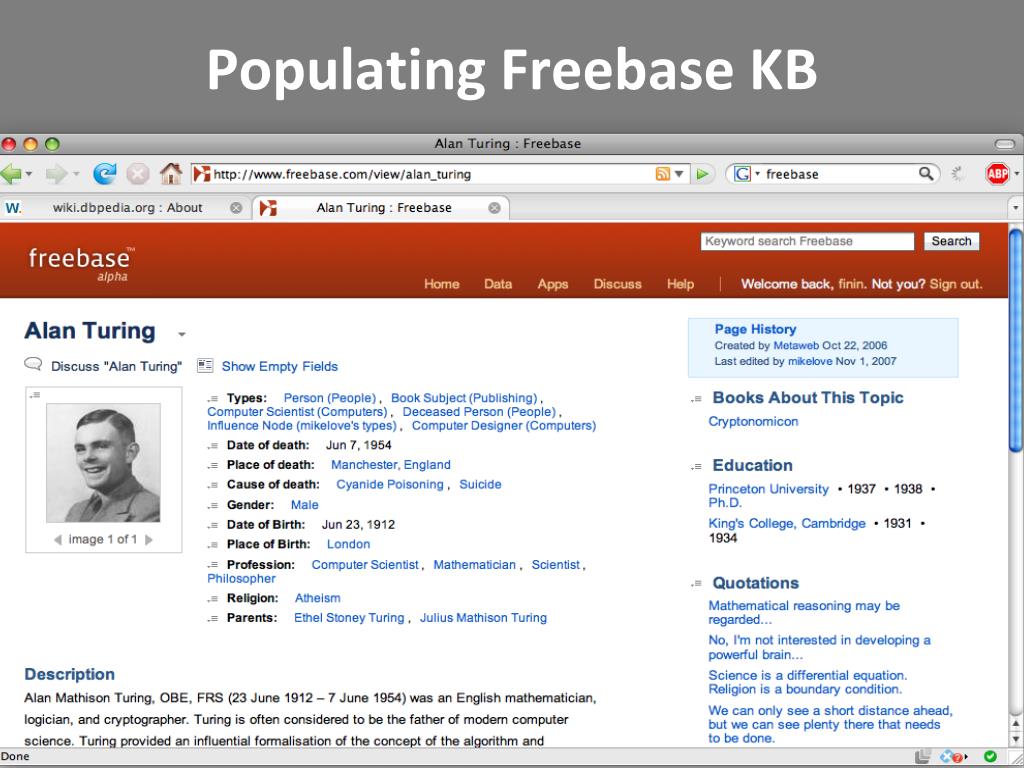Click the magnifier icon in the browser search box

coord(925,173)
